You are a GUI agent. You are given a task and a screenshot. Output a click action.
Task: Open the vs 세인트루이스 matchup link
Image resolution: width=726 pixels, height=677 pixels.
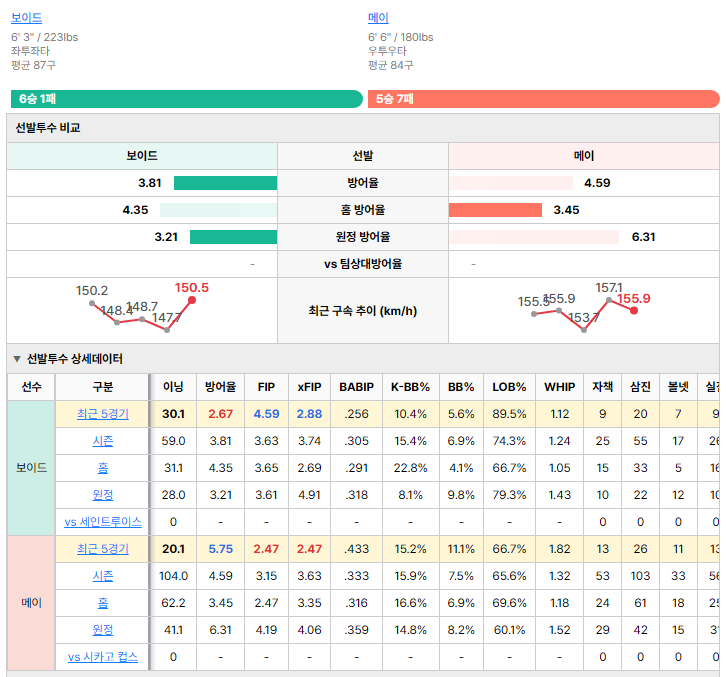(x=103, y=522)
